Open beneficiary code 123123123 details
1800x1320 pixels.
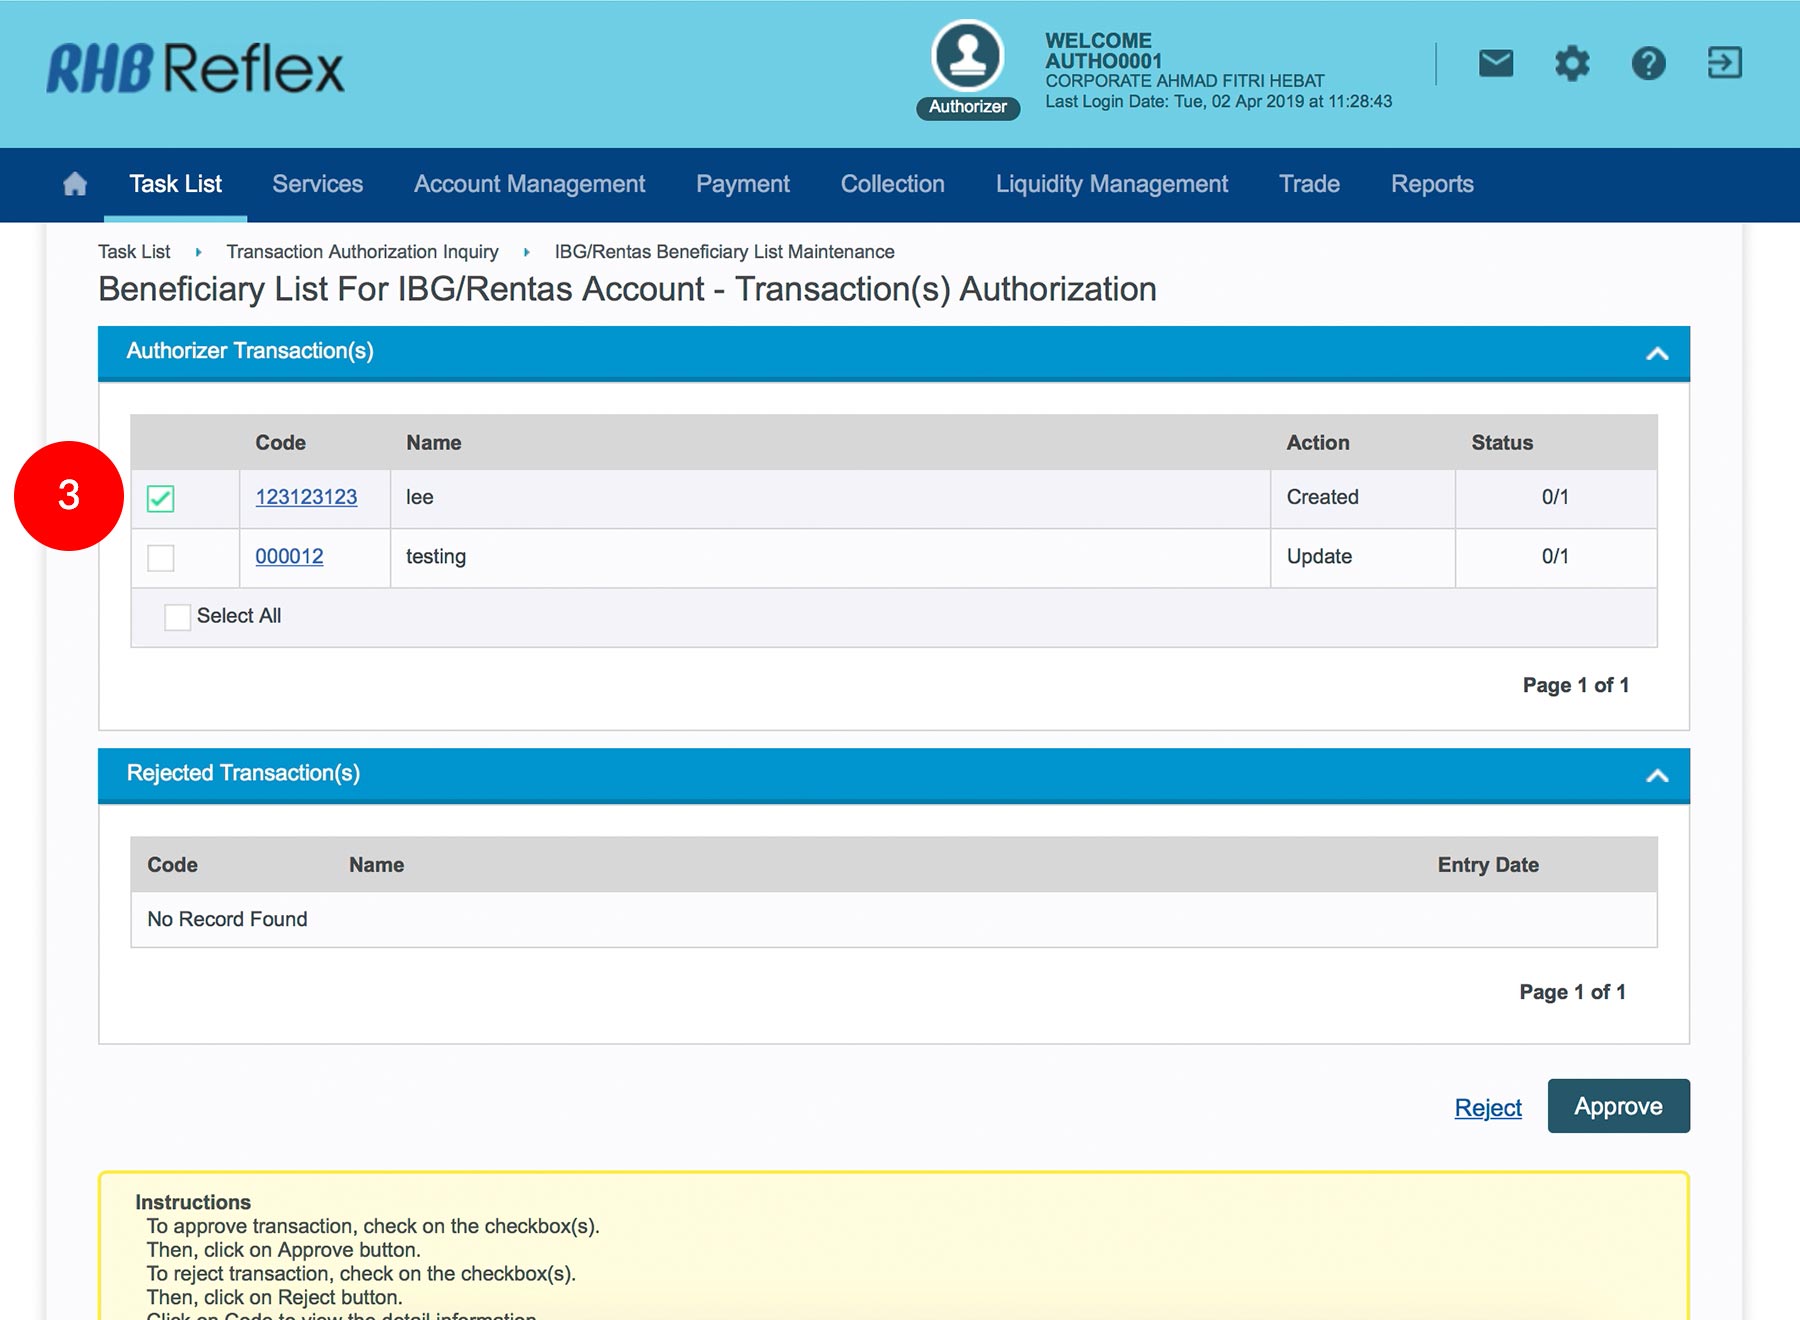306,497
